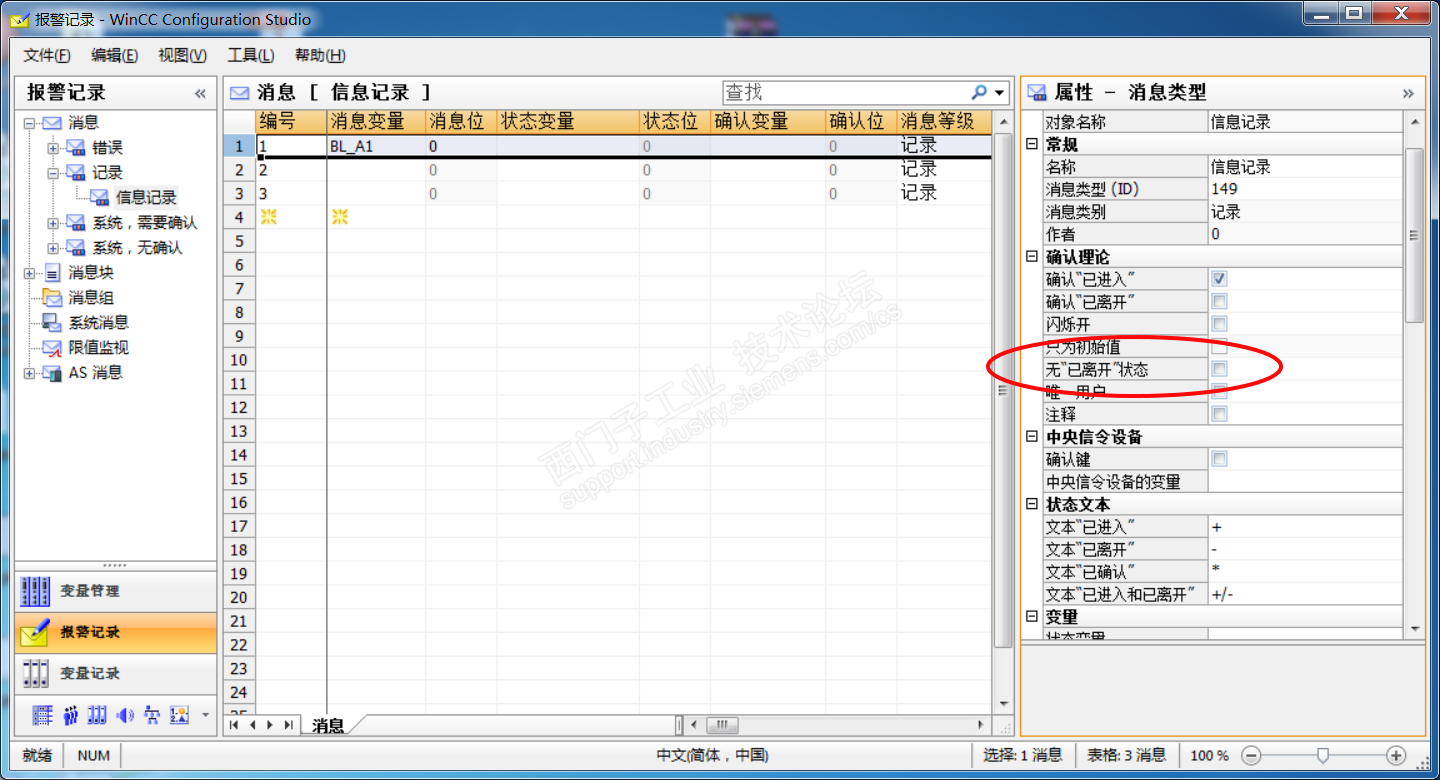This screenshot has height=780, width=1440.
Task: Enable the 注释 checkbox
Action: [1219, 414]
